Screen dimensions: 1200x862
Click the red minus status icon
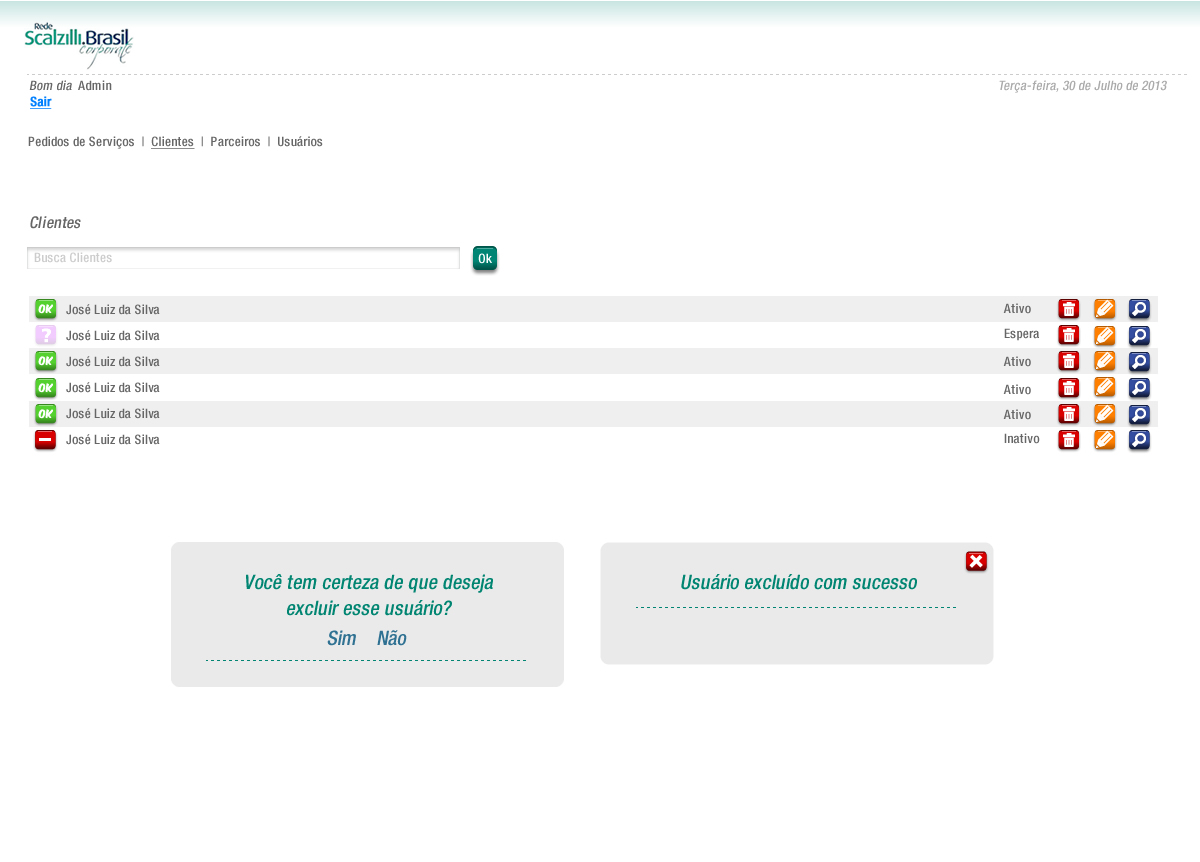[45, 439]
